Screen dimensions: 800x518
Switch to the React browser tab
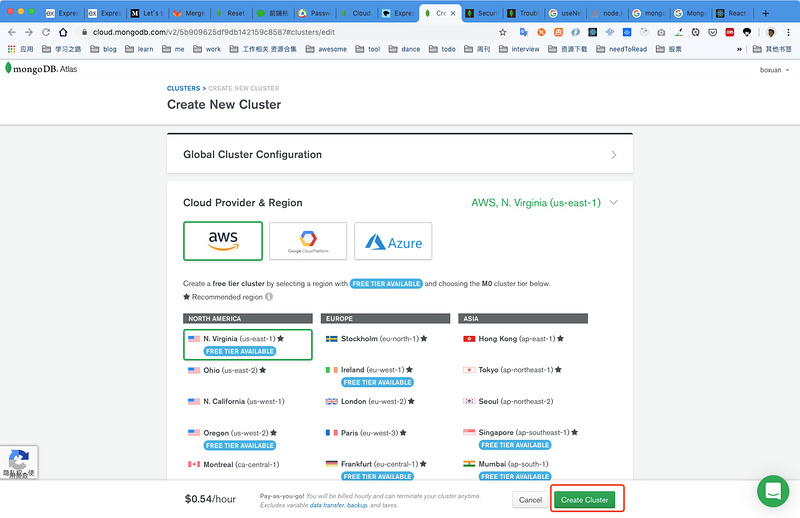click(x=732, y=13)
